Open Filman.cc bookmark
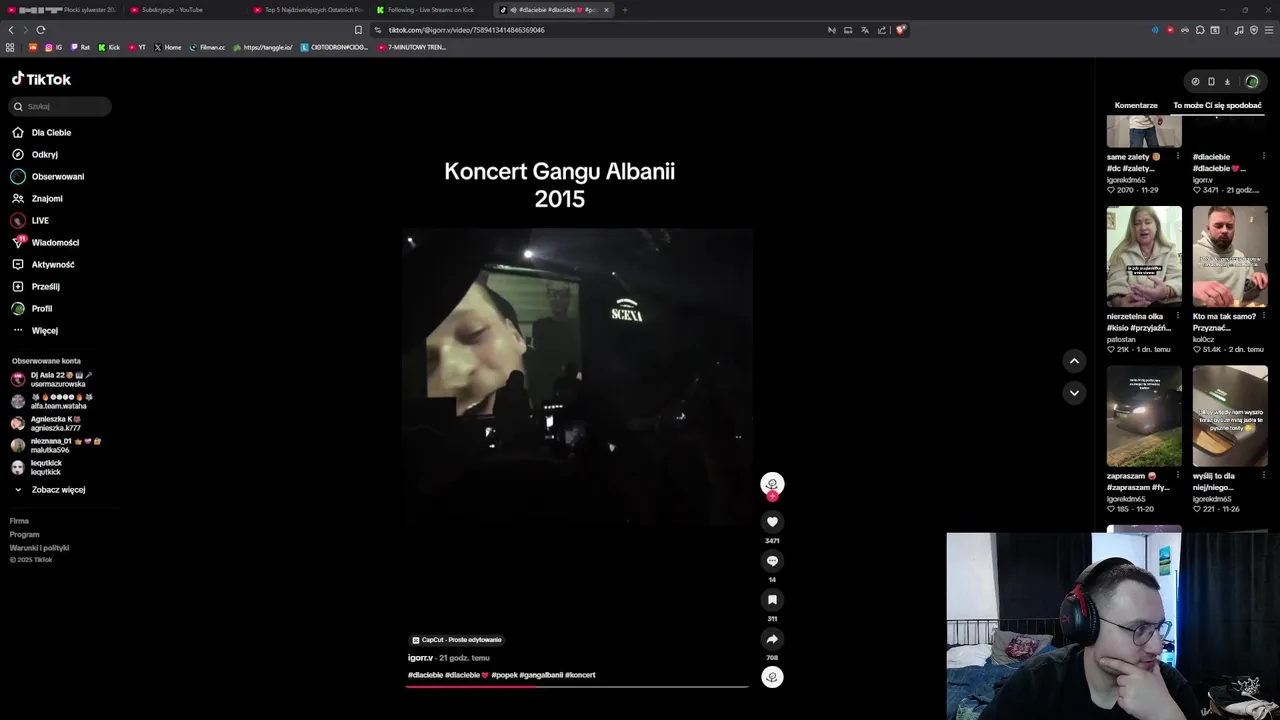Image resolution: width=1280 pixels, height=720 pixels. [x=208, y=47]
